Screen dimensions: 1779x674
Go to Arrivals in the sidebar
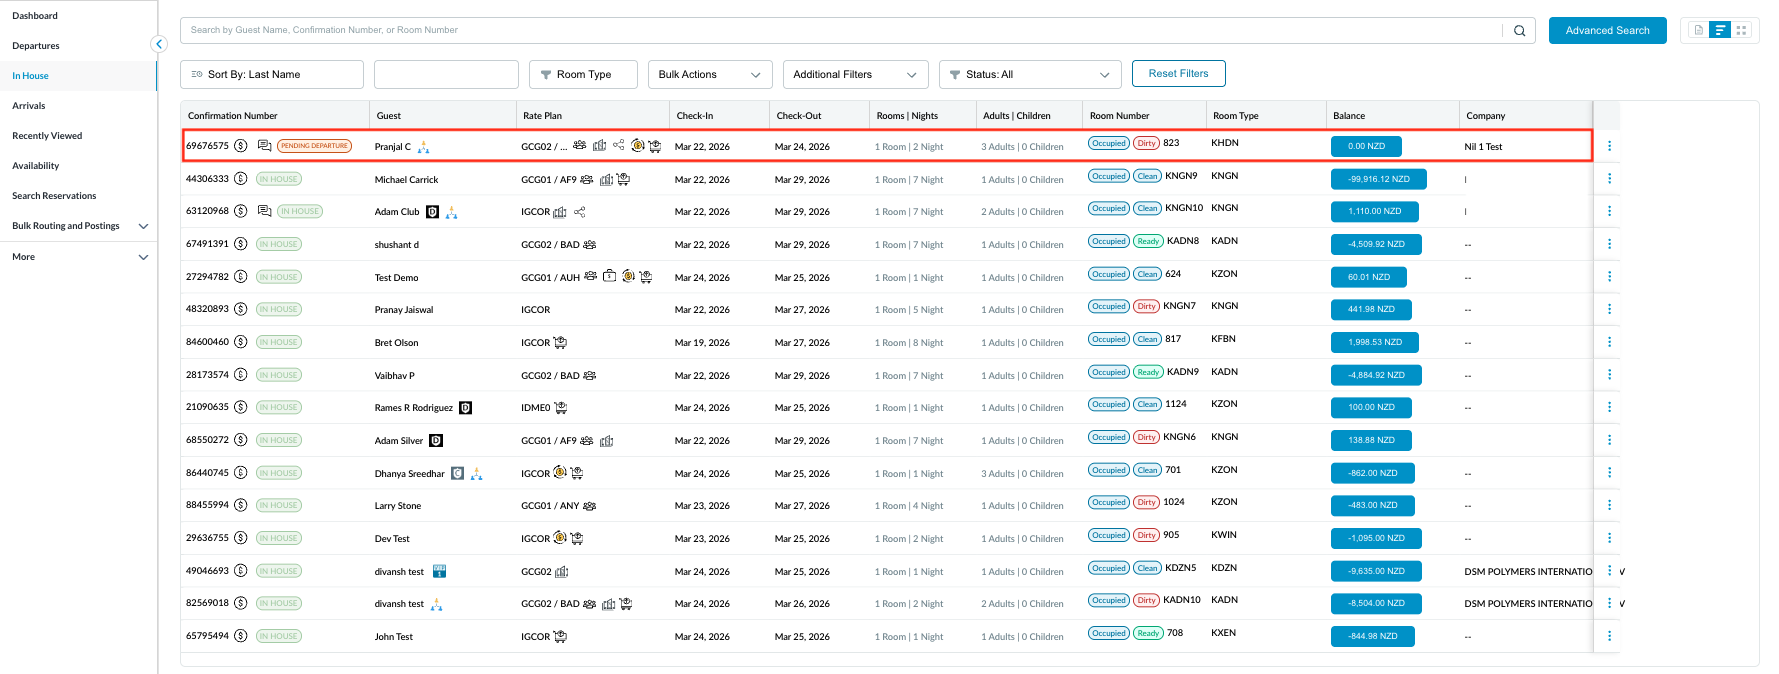coord(29,106)
